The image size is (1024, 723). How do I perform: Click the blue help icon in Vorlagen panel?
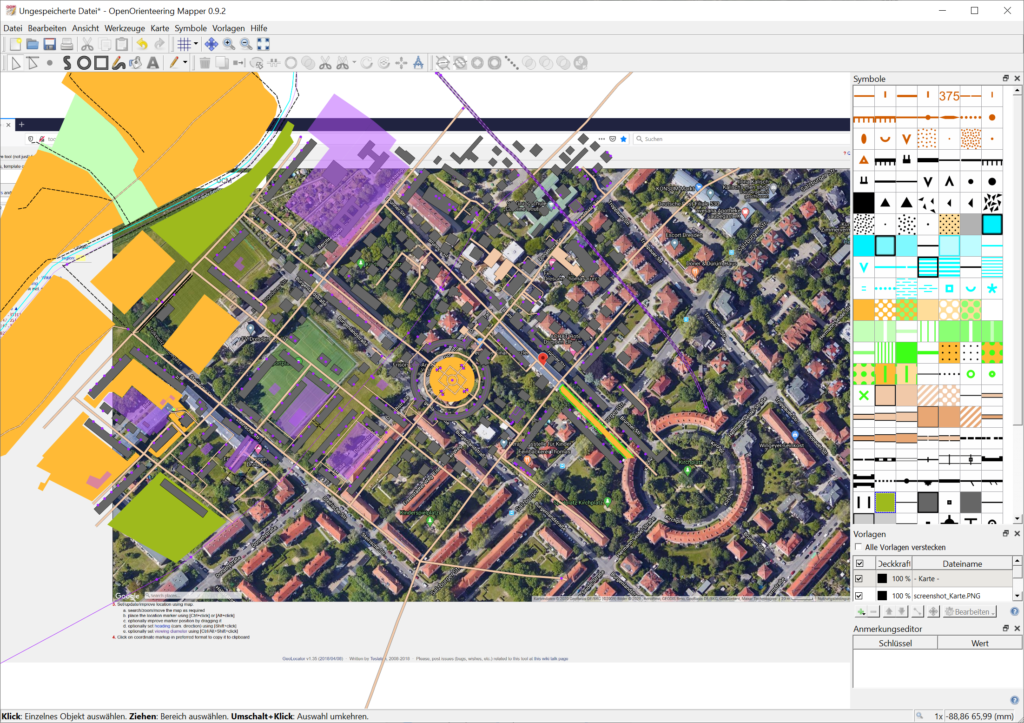1014,611
